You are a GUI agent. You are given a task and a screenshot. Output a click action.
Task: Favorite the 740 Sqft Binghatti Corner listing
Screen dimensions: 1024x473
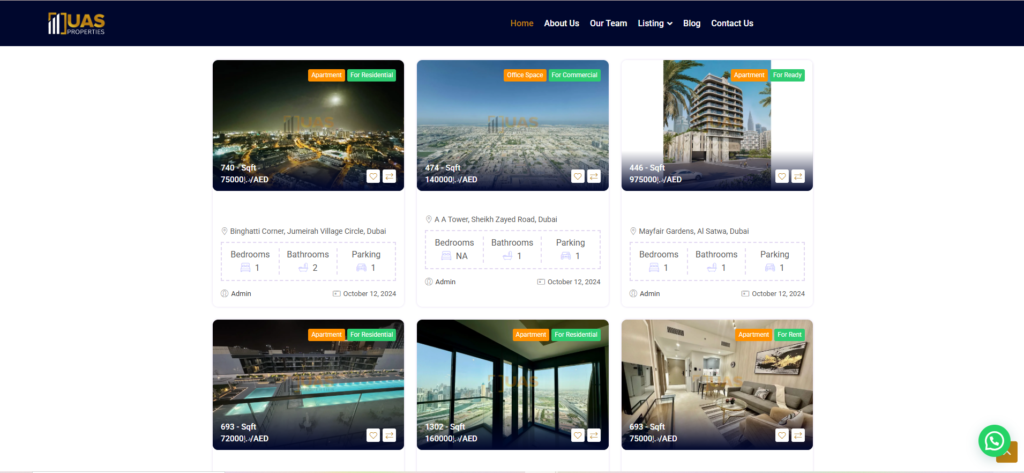373,176
